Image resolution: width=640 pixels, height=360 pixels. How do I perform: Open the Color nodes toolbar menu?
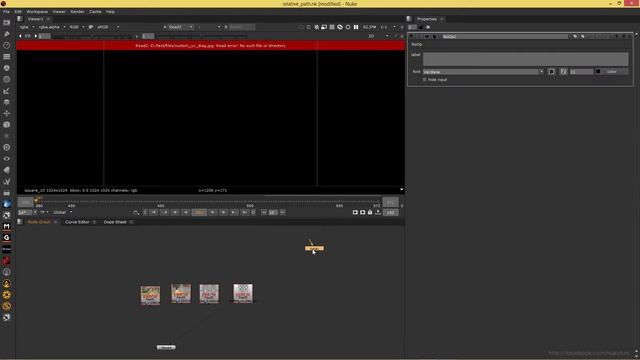coord(7,68)
